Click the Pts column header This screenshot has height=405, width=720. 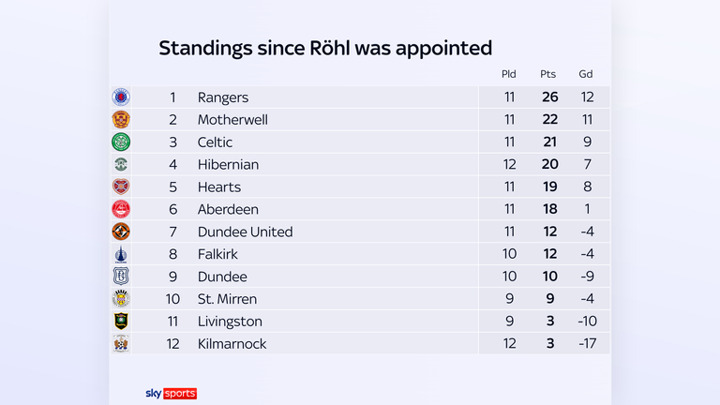[x=548, y=74]
